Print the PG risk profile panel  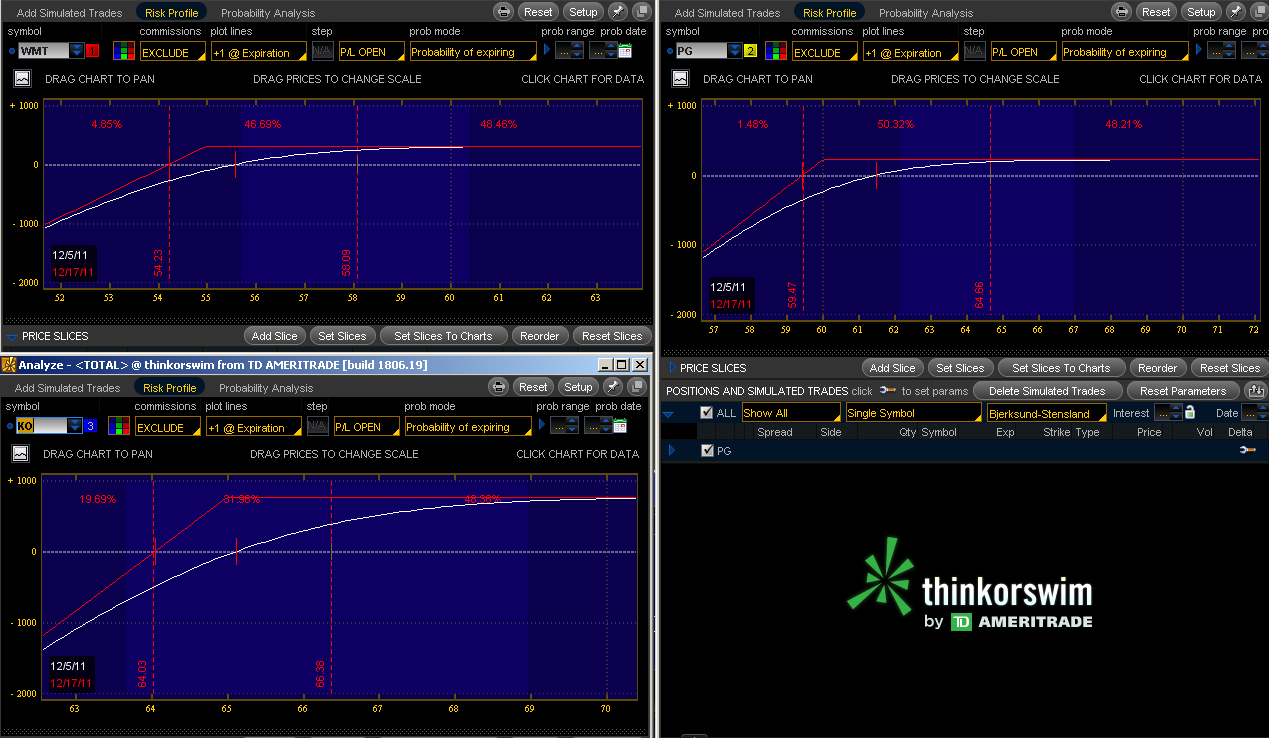[x=1121, y=12]
